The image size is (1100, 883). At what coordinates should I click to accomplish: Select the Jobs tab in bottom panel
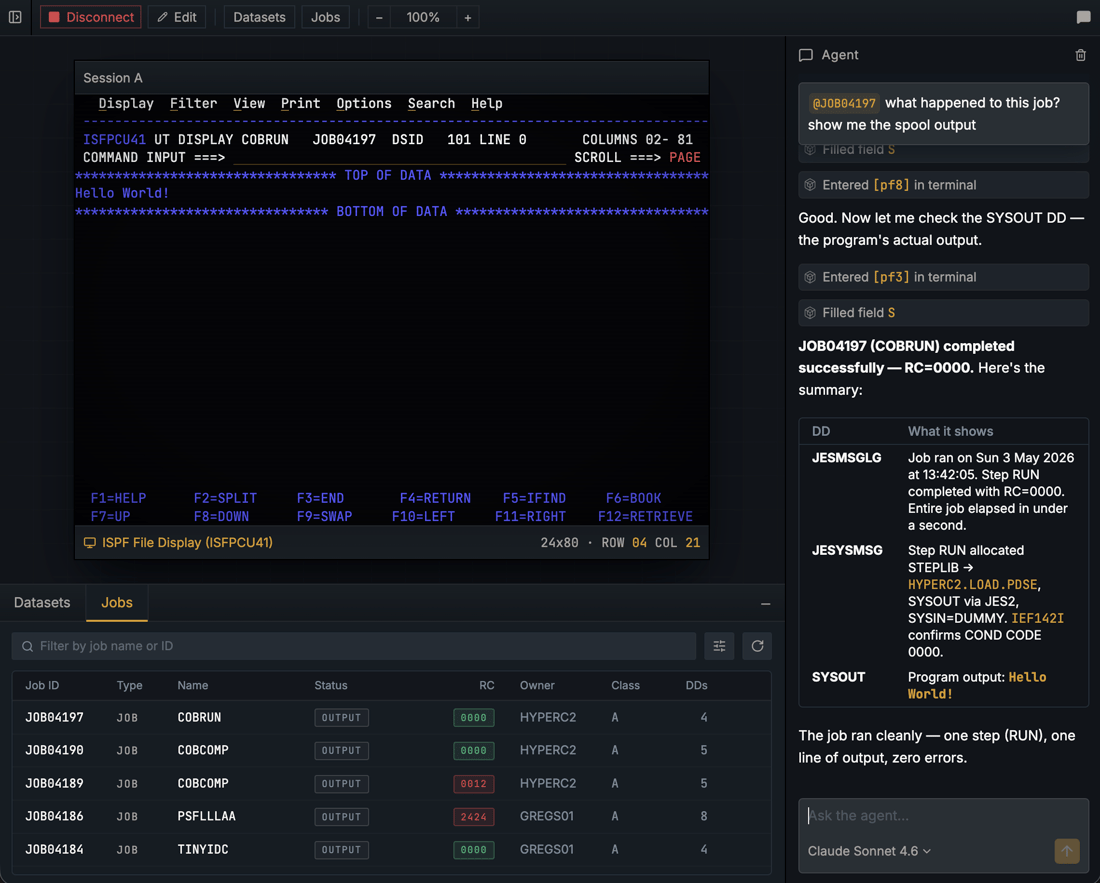(x=116, y=602)
